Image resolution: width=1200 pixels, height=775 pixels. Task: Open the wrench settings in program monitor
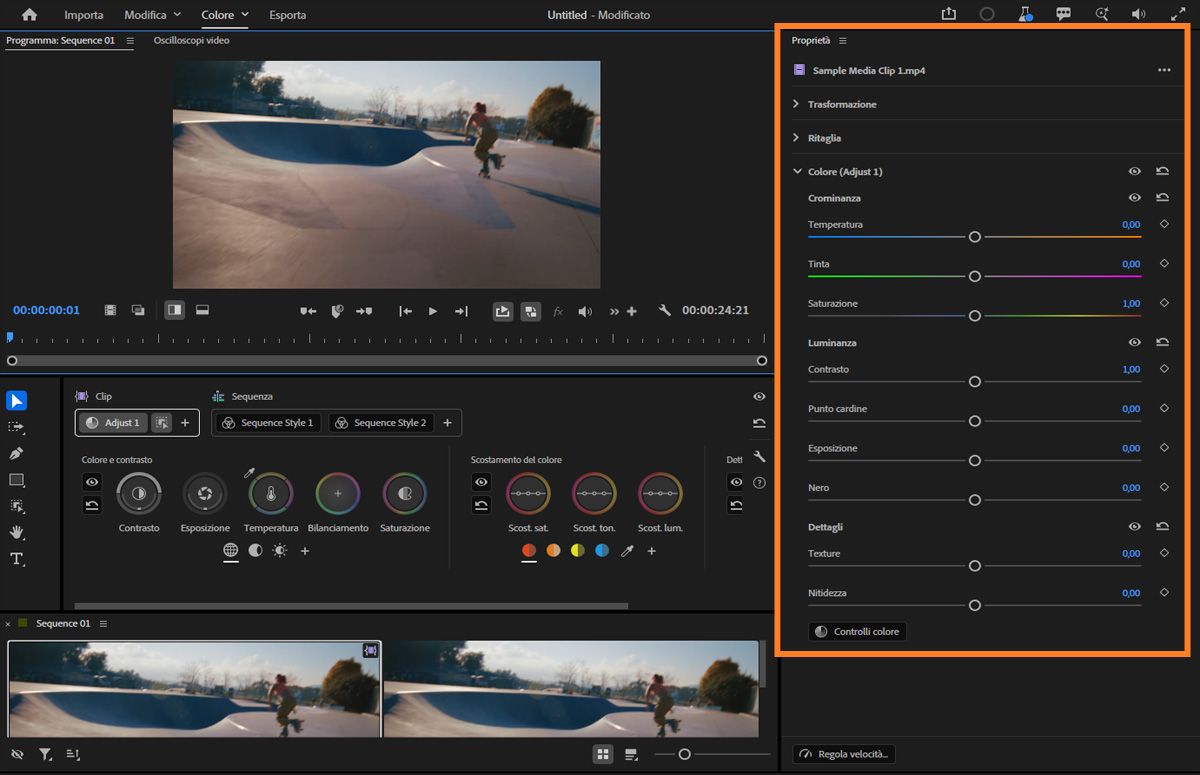[x=664, y=311]
